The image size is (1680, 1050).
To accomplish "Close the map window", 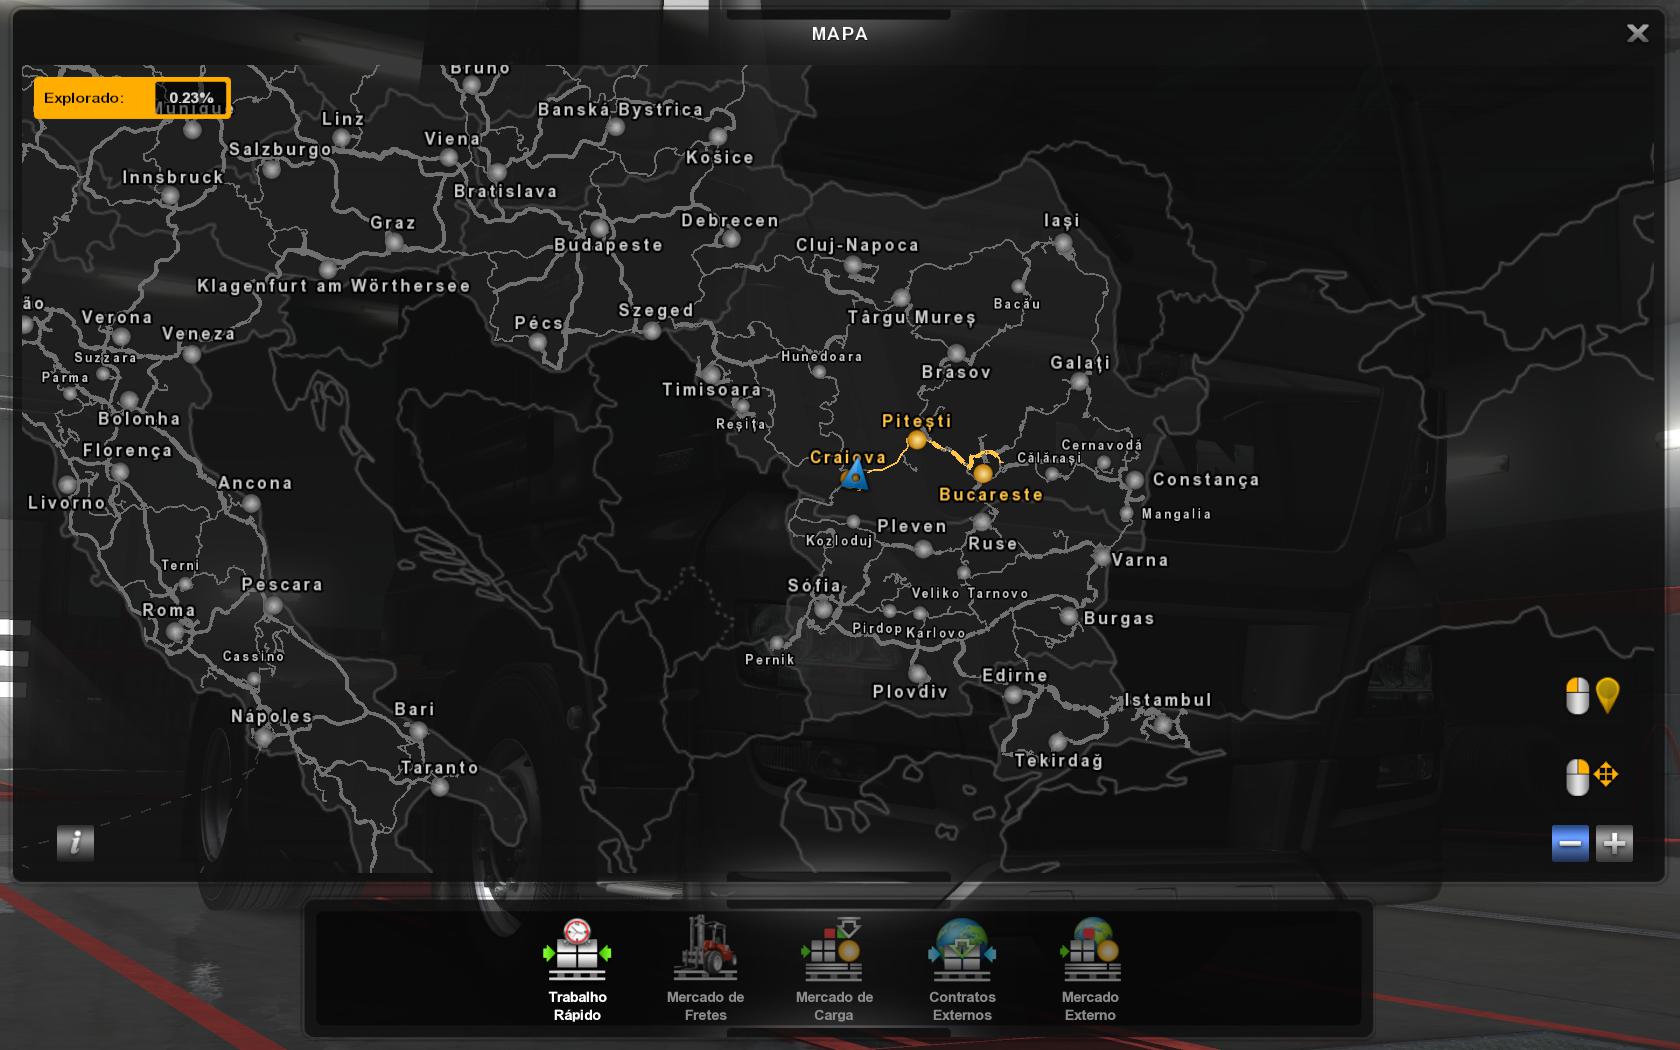I will [1637, 33].
